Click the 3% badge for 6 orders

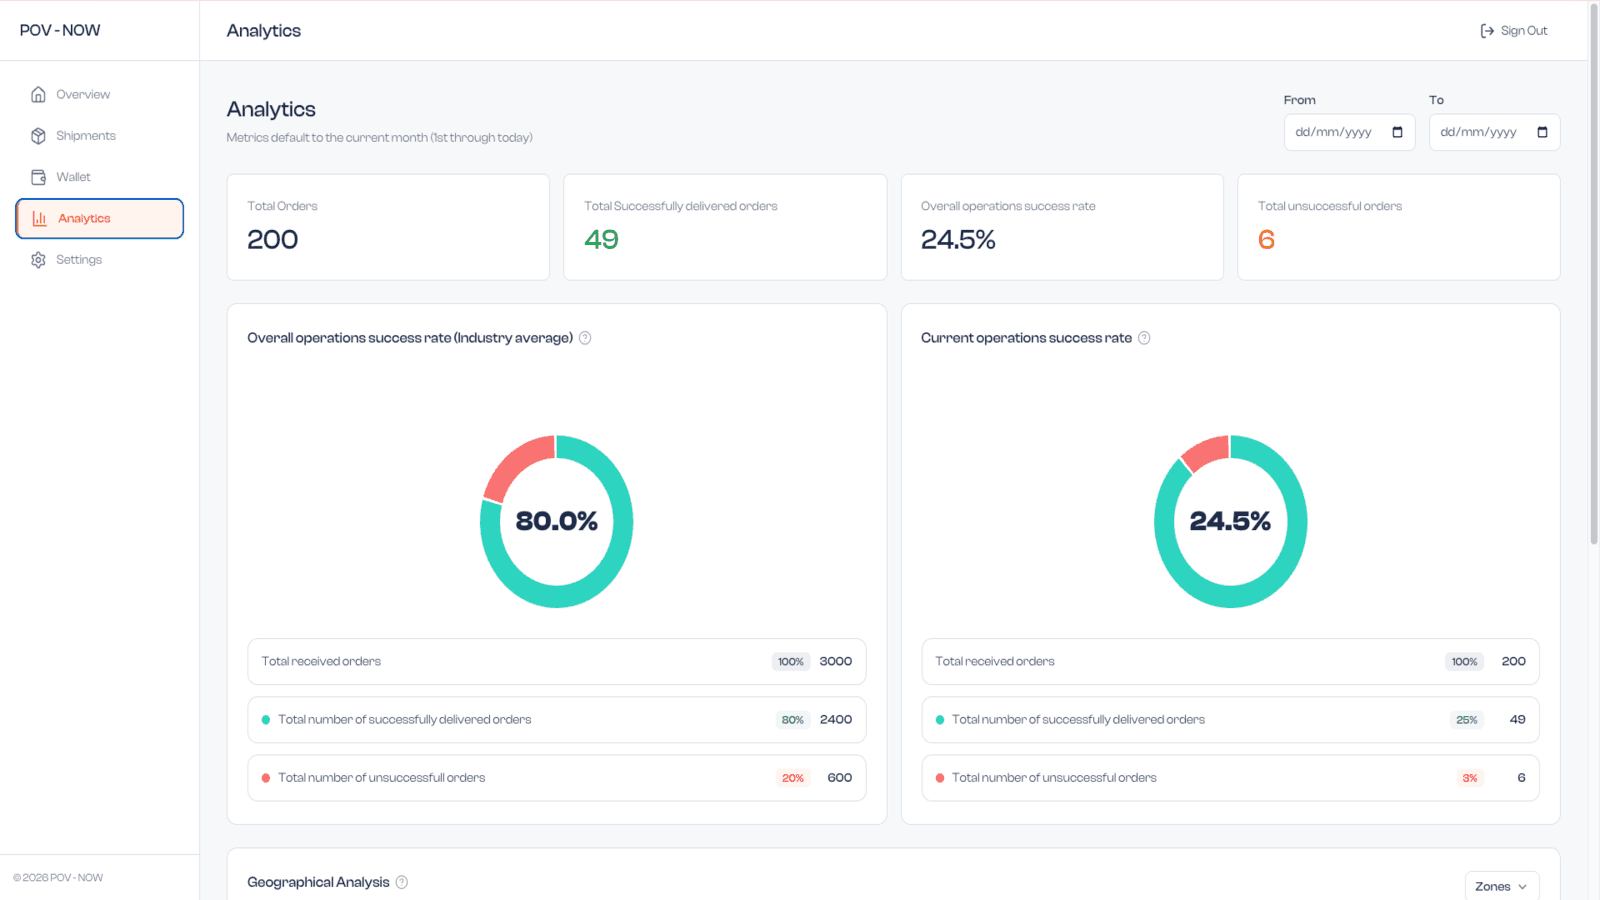1470,778
